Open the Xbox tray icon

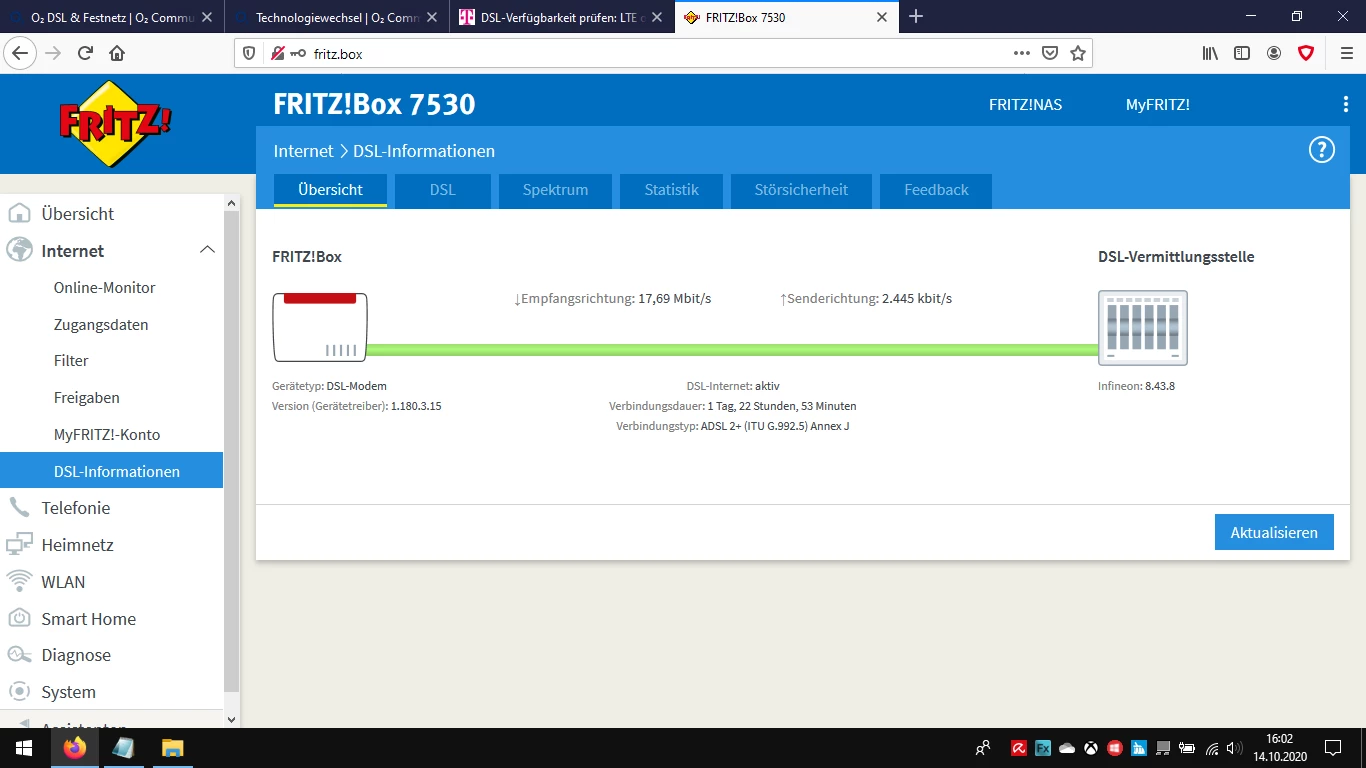click(x=1091, y=748)
